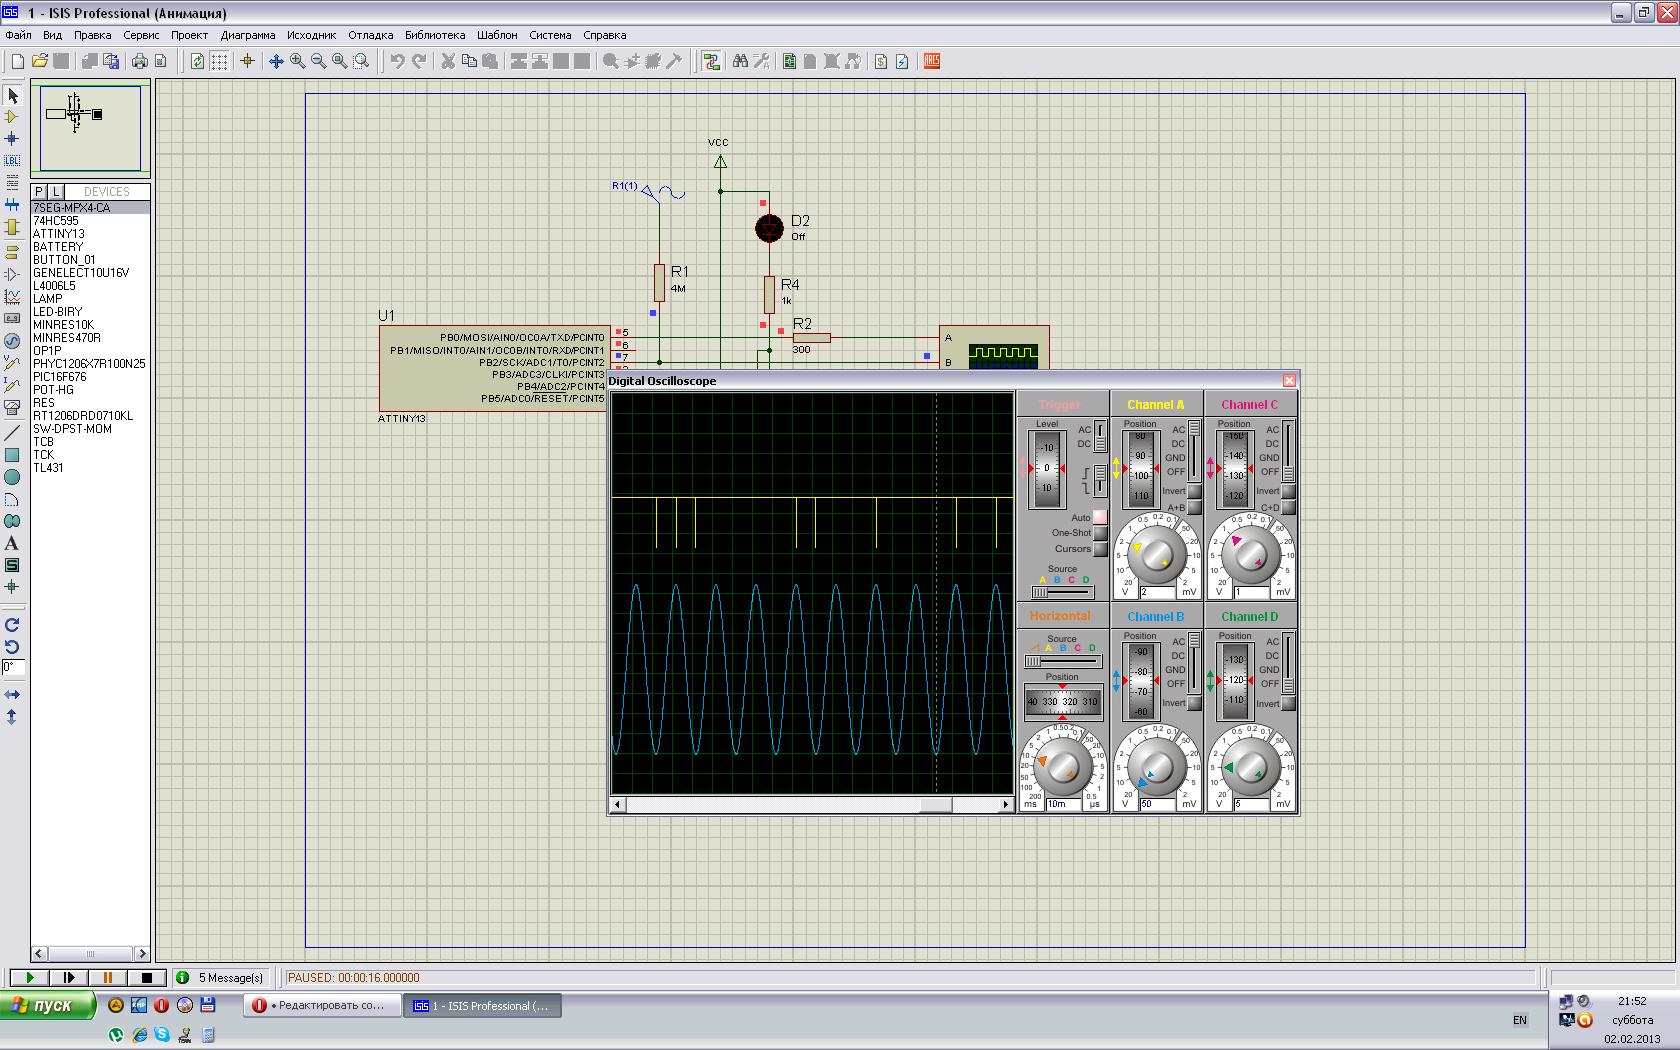
Task: Choose the 2D Text tool
Action: click(x=12, y=543)
